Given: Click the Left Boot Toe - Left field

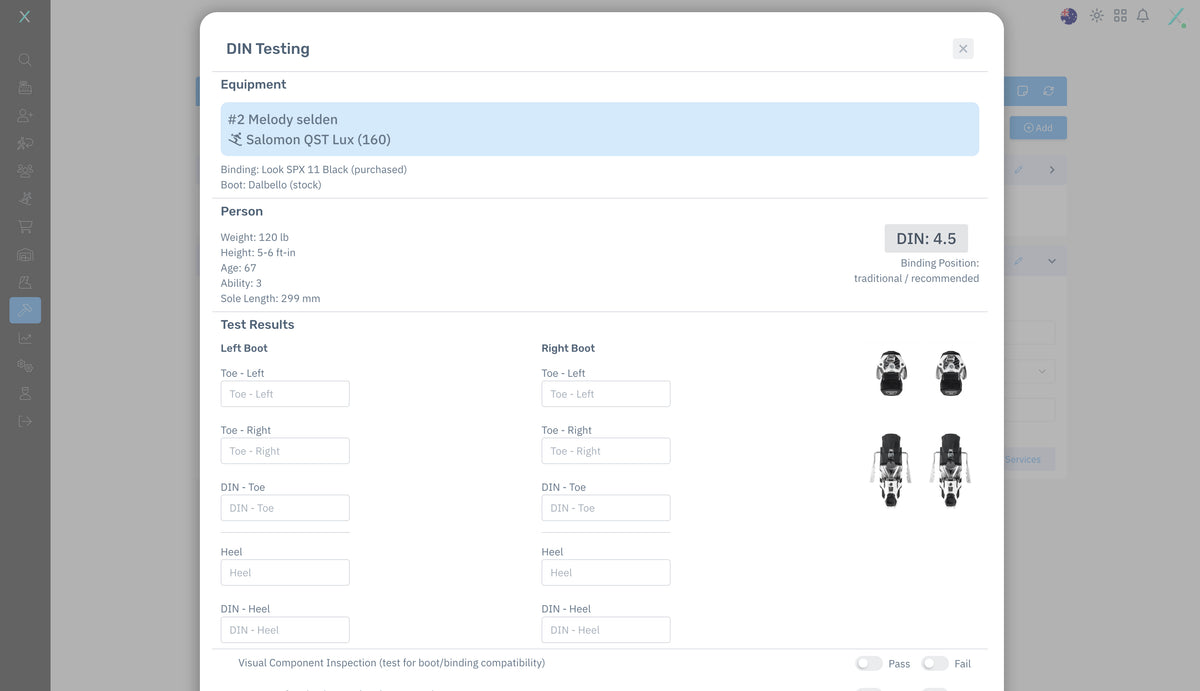Looking at the screenshot, I should [x=285, y=394].
